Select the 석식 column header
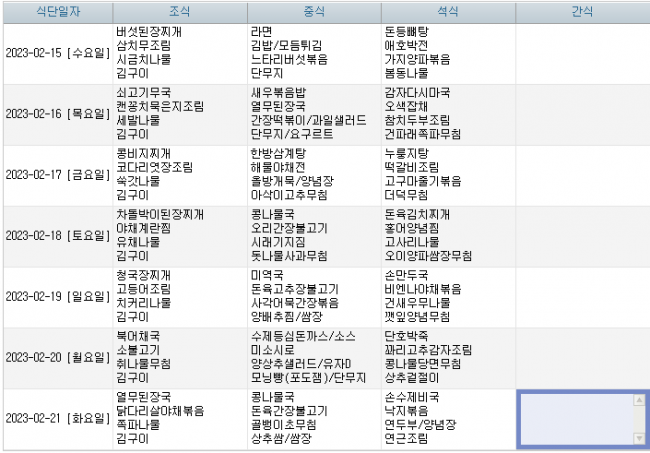 pyautogui.click(x=447, y=11)
